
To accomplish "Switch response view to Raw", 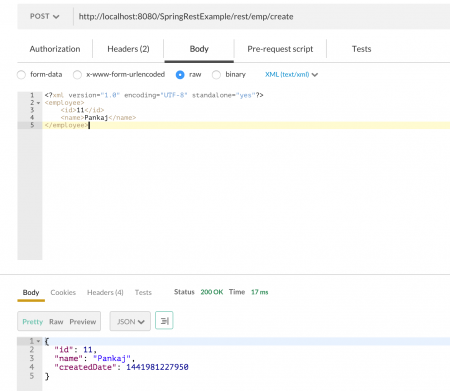I will (56, 322).
